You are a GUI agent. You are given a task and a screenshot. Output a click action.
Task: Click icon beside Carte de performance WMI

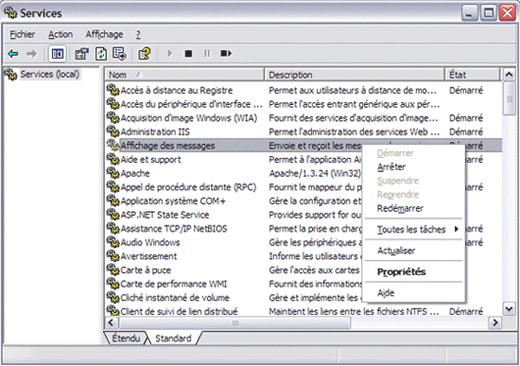[x=113, y=284]
